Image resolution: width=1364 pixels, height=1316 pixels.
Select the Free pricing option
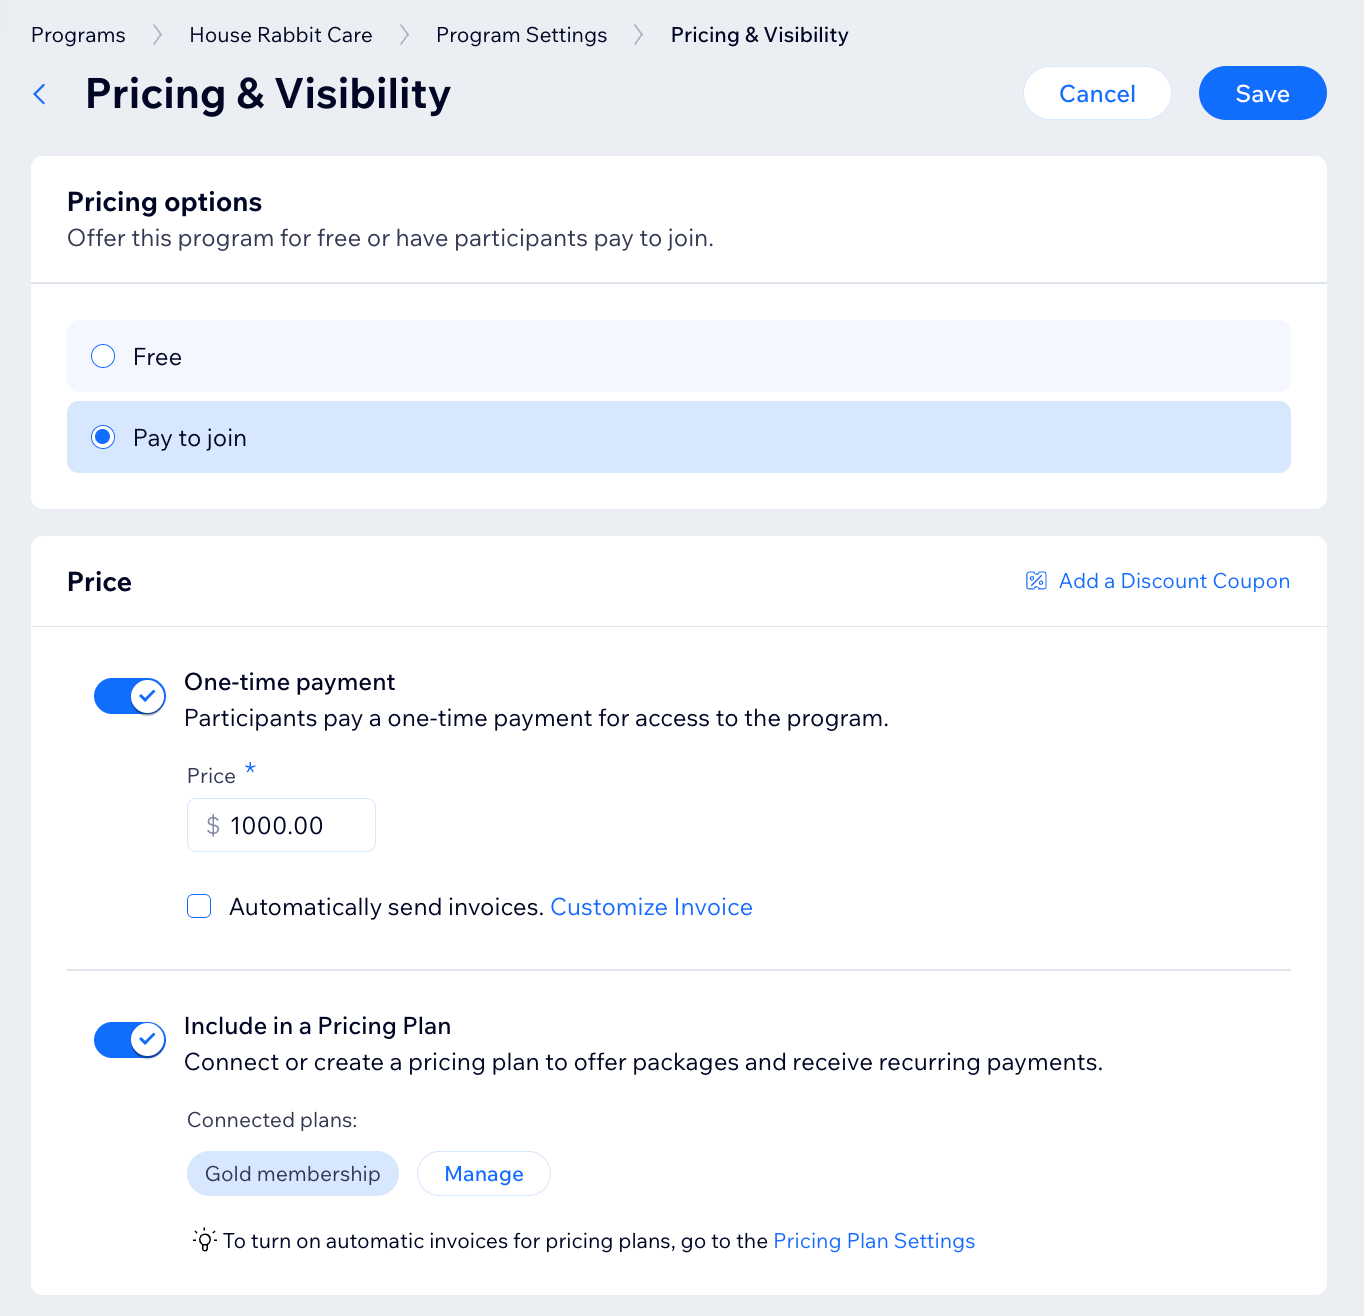pos(103,357)
